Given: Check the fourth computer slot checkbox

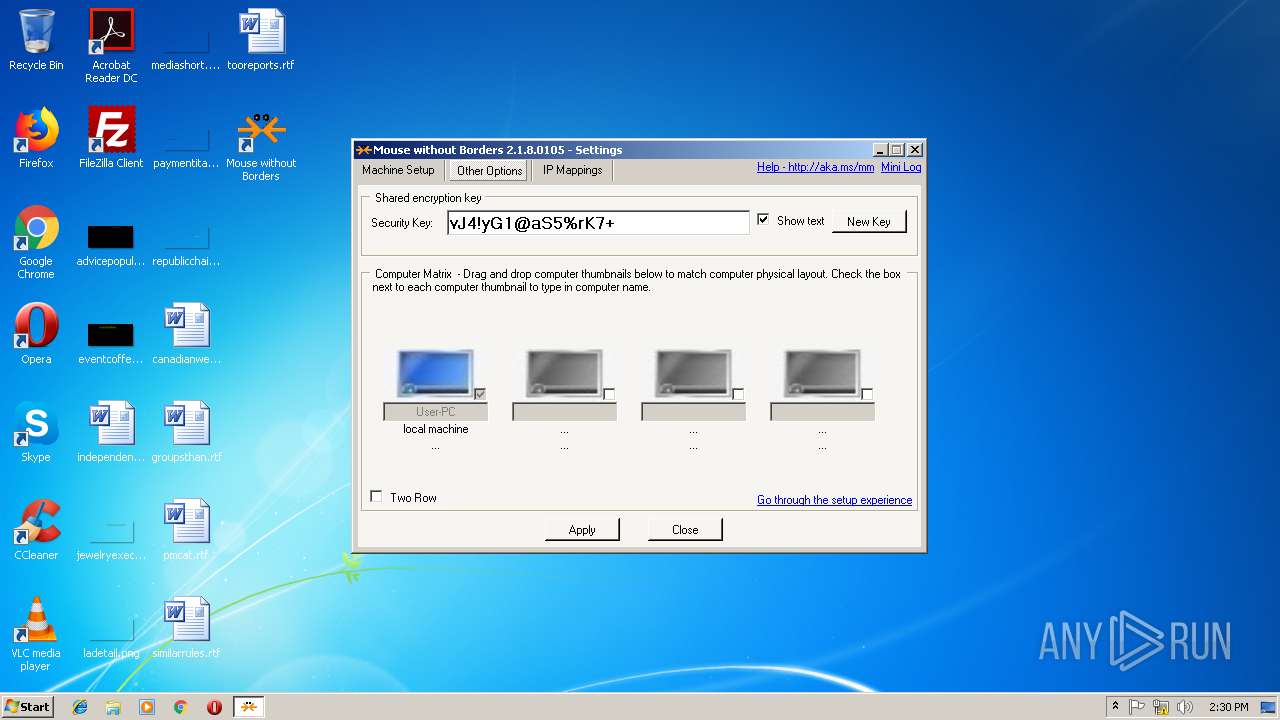Looking at the screenshot, I should tap(867, 394).
